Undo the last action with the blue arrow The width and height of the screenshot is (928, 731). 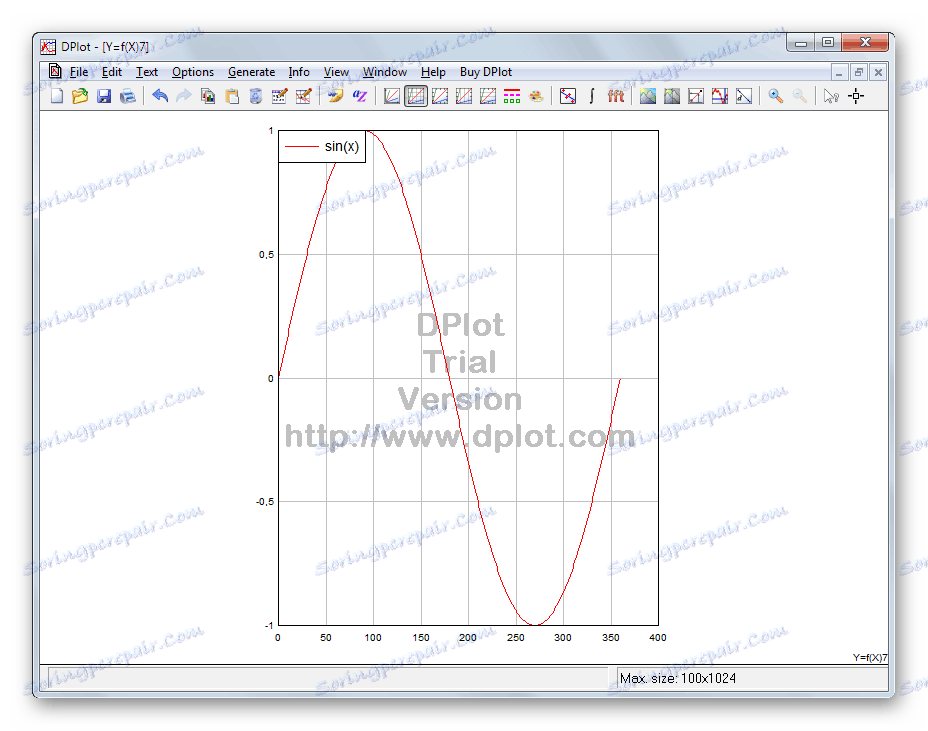(160, 96)
